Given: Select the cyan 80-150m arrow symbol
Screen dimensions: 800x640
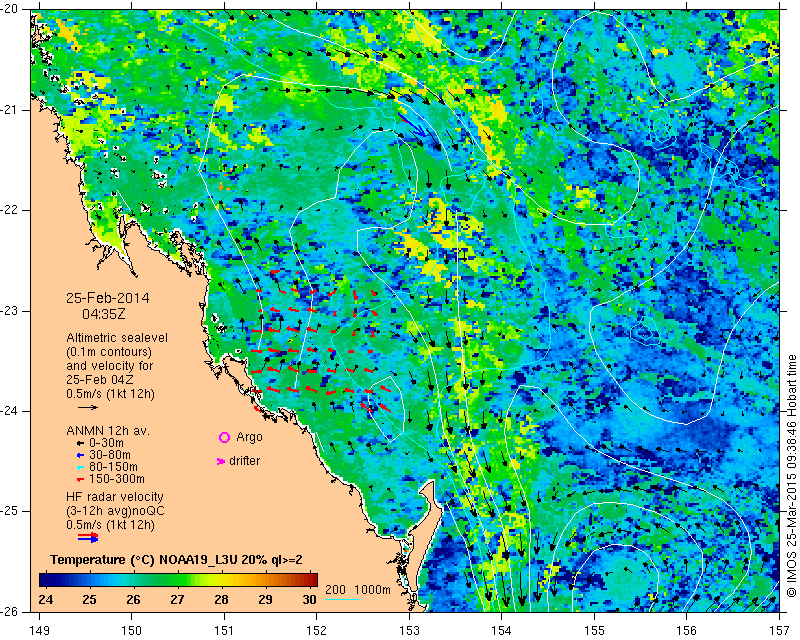Looking at the screenshot, I should tap(81, 467).
